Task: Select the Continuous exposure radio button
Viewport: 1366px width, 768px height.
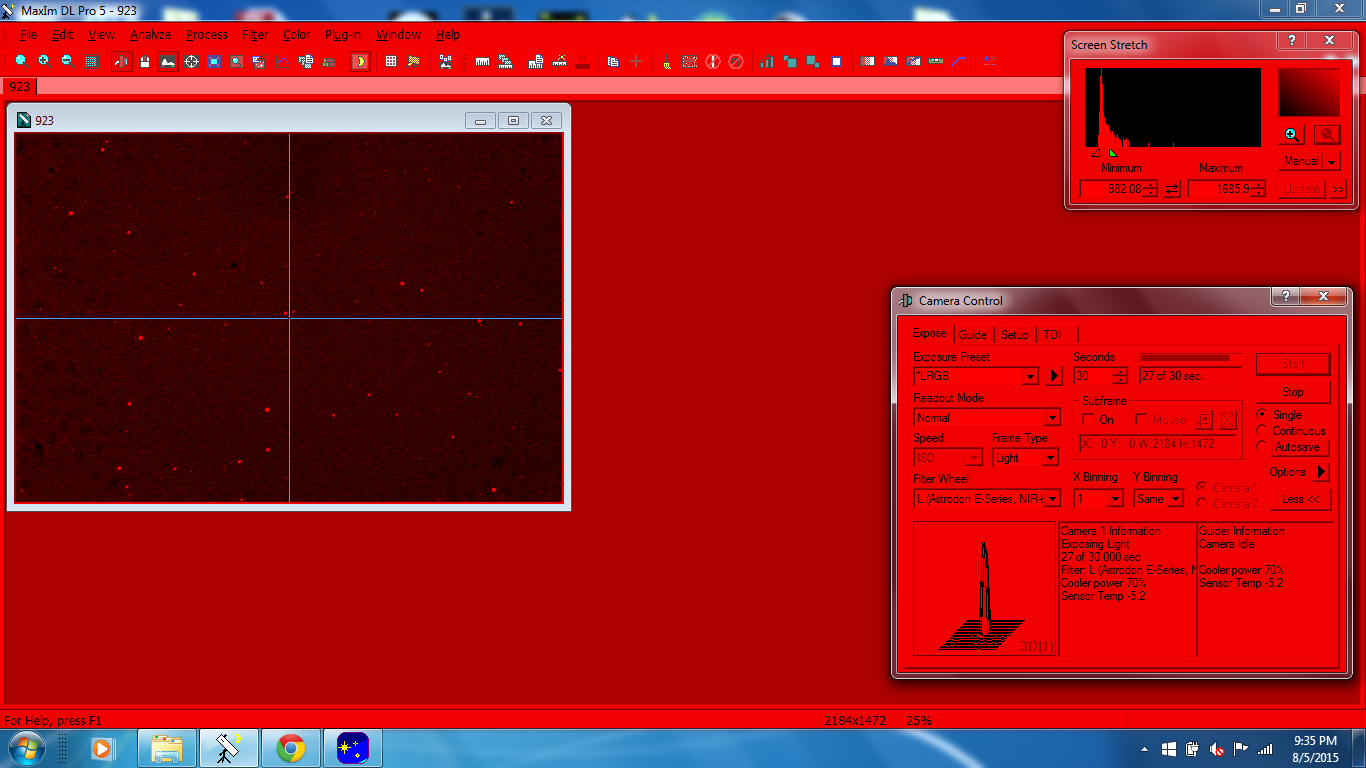Action: pyautogui.click(x=1261, y=431)
